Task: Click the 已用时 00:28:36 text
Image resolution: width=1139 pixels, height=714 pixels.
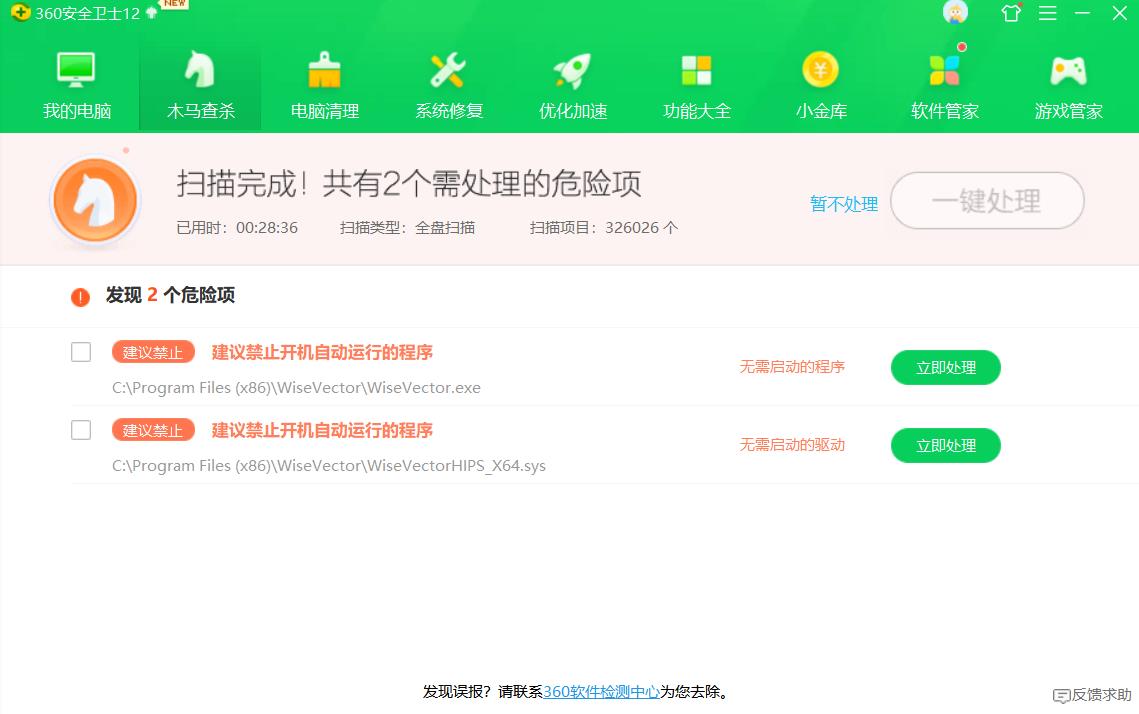Action: pos(237,228)
